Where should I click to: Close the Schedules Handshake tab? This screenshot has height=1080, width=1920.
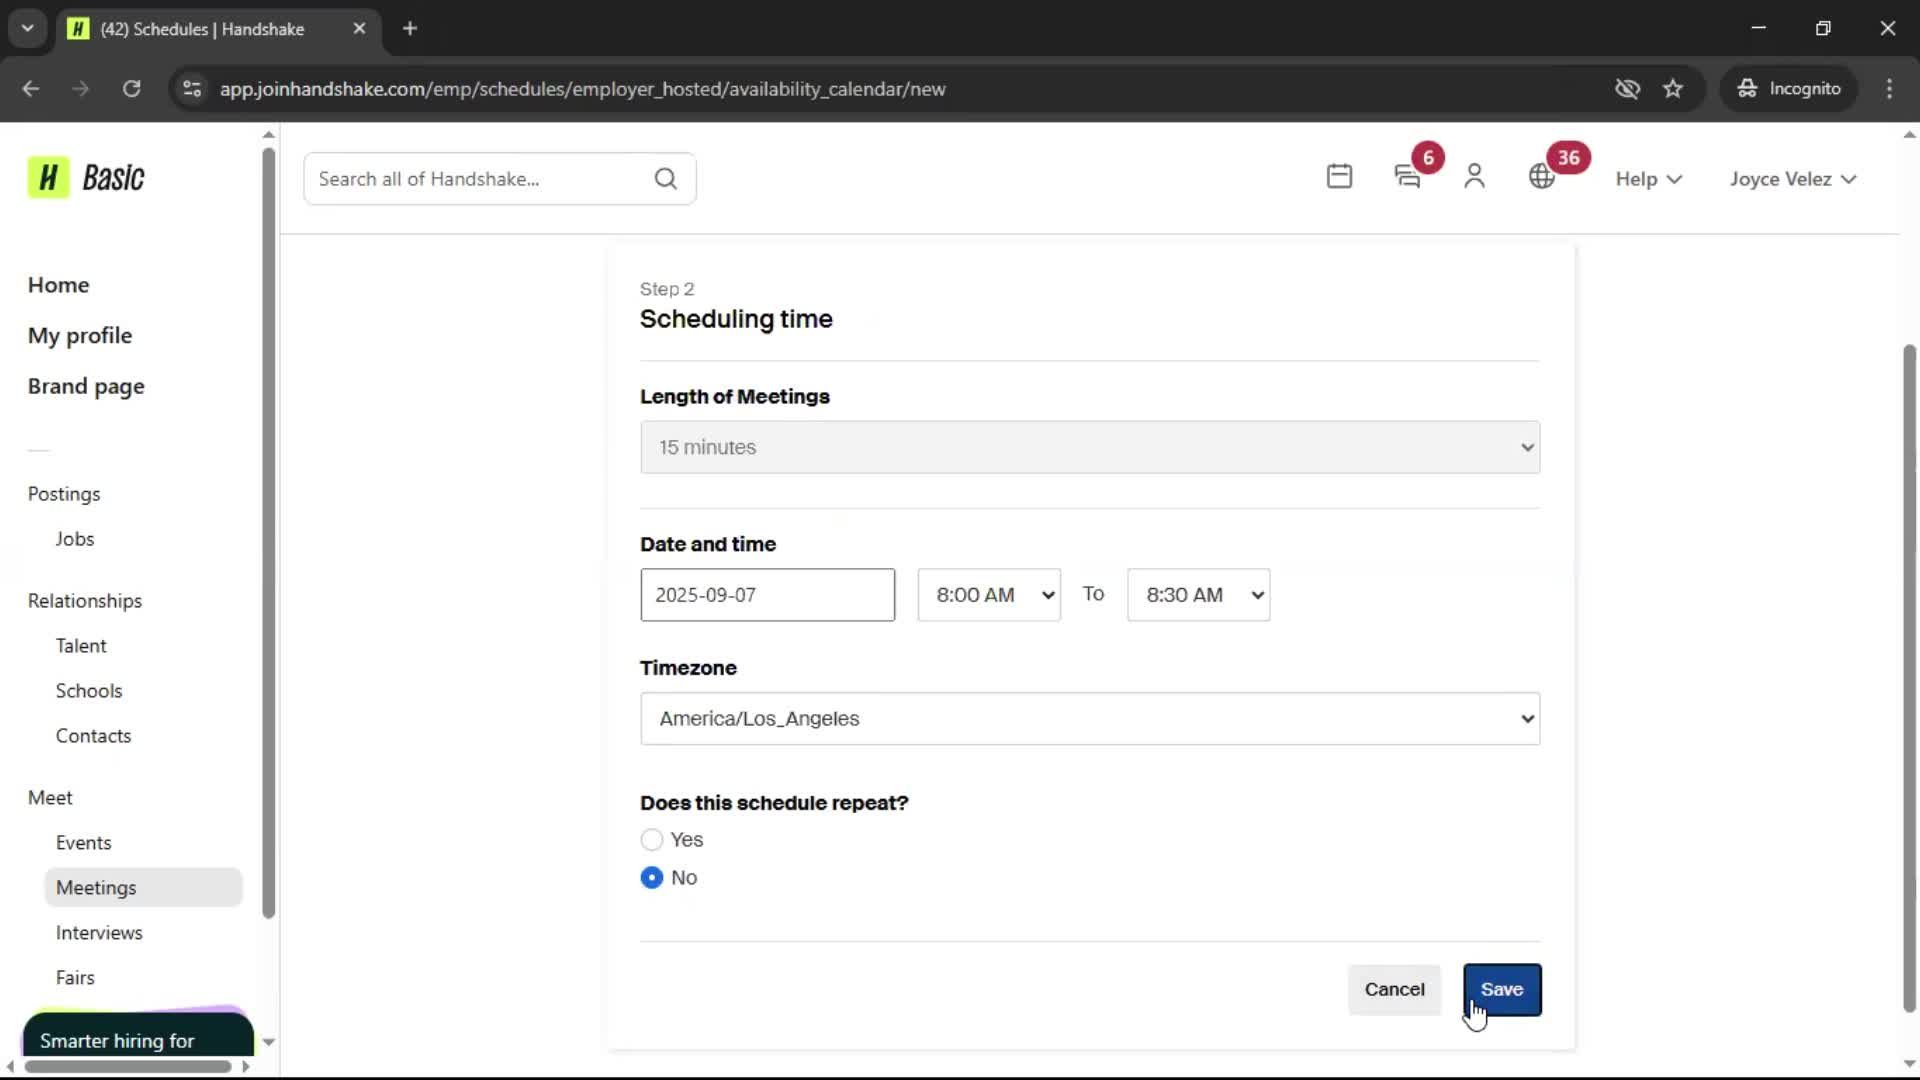point(359,29)
